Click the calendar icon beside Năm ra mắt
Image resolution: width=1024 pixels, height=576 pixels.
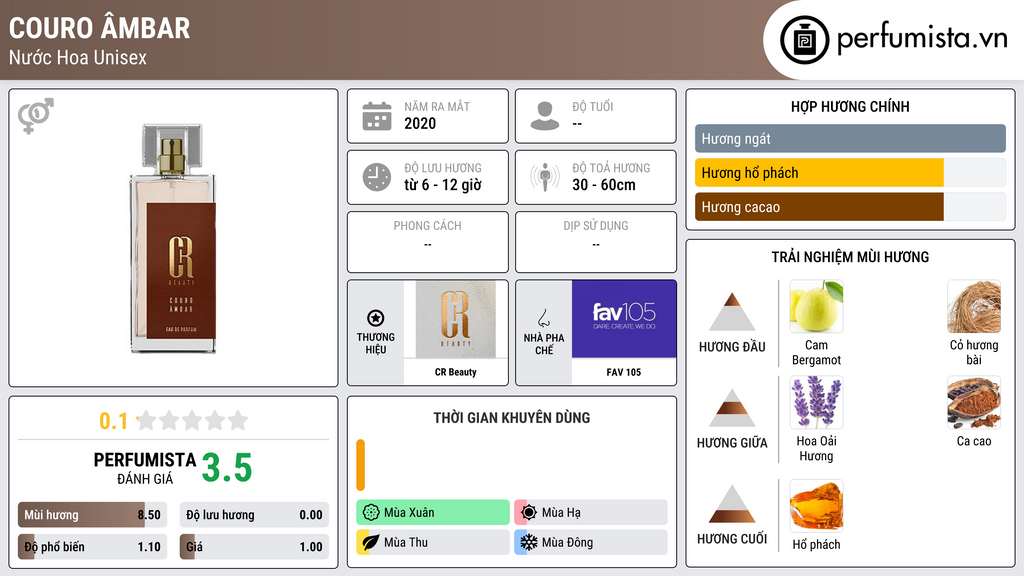pos(377,116)
